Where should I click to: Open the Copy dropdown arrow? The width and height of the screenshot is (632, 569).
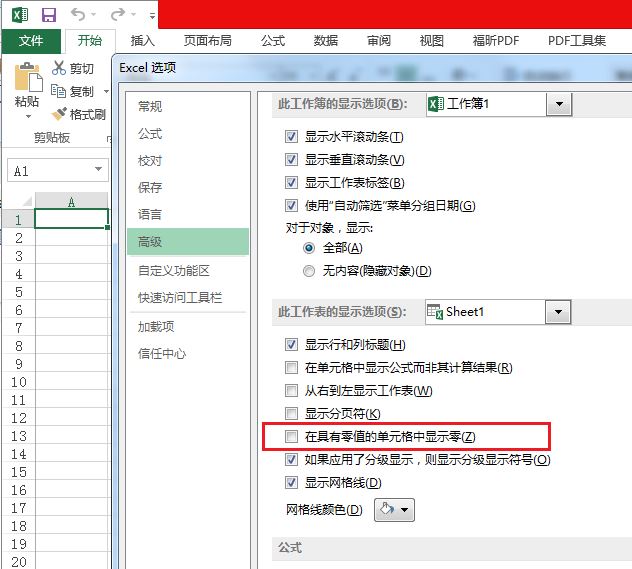[x=106, y=91]
